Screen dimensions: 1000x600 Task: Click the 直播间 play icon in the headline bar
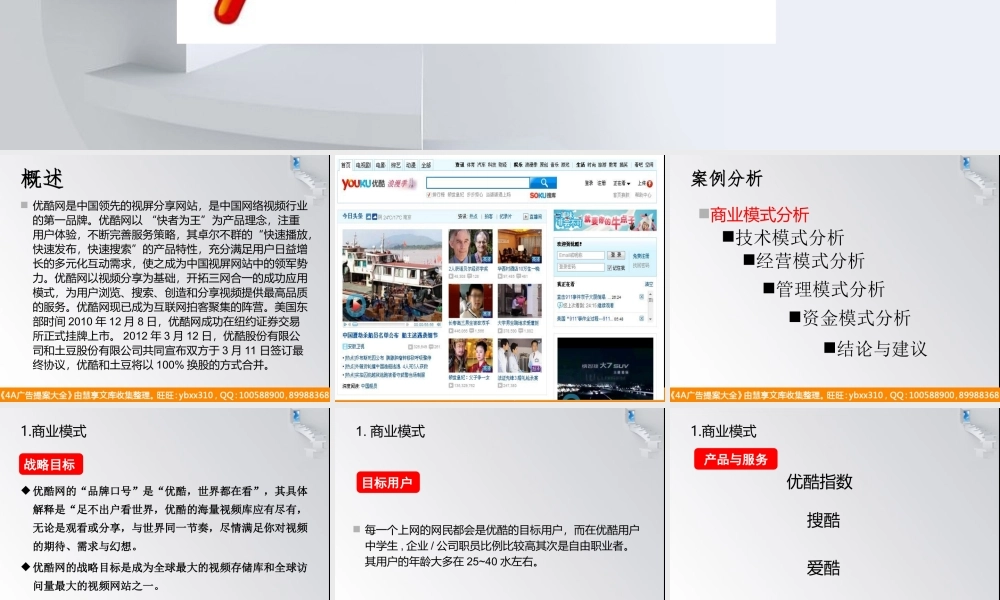[x=526, y=216]
